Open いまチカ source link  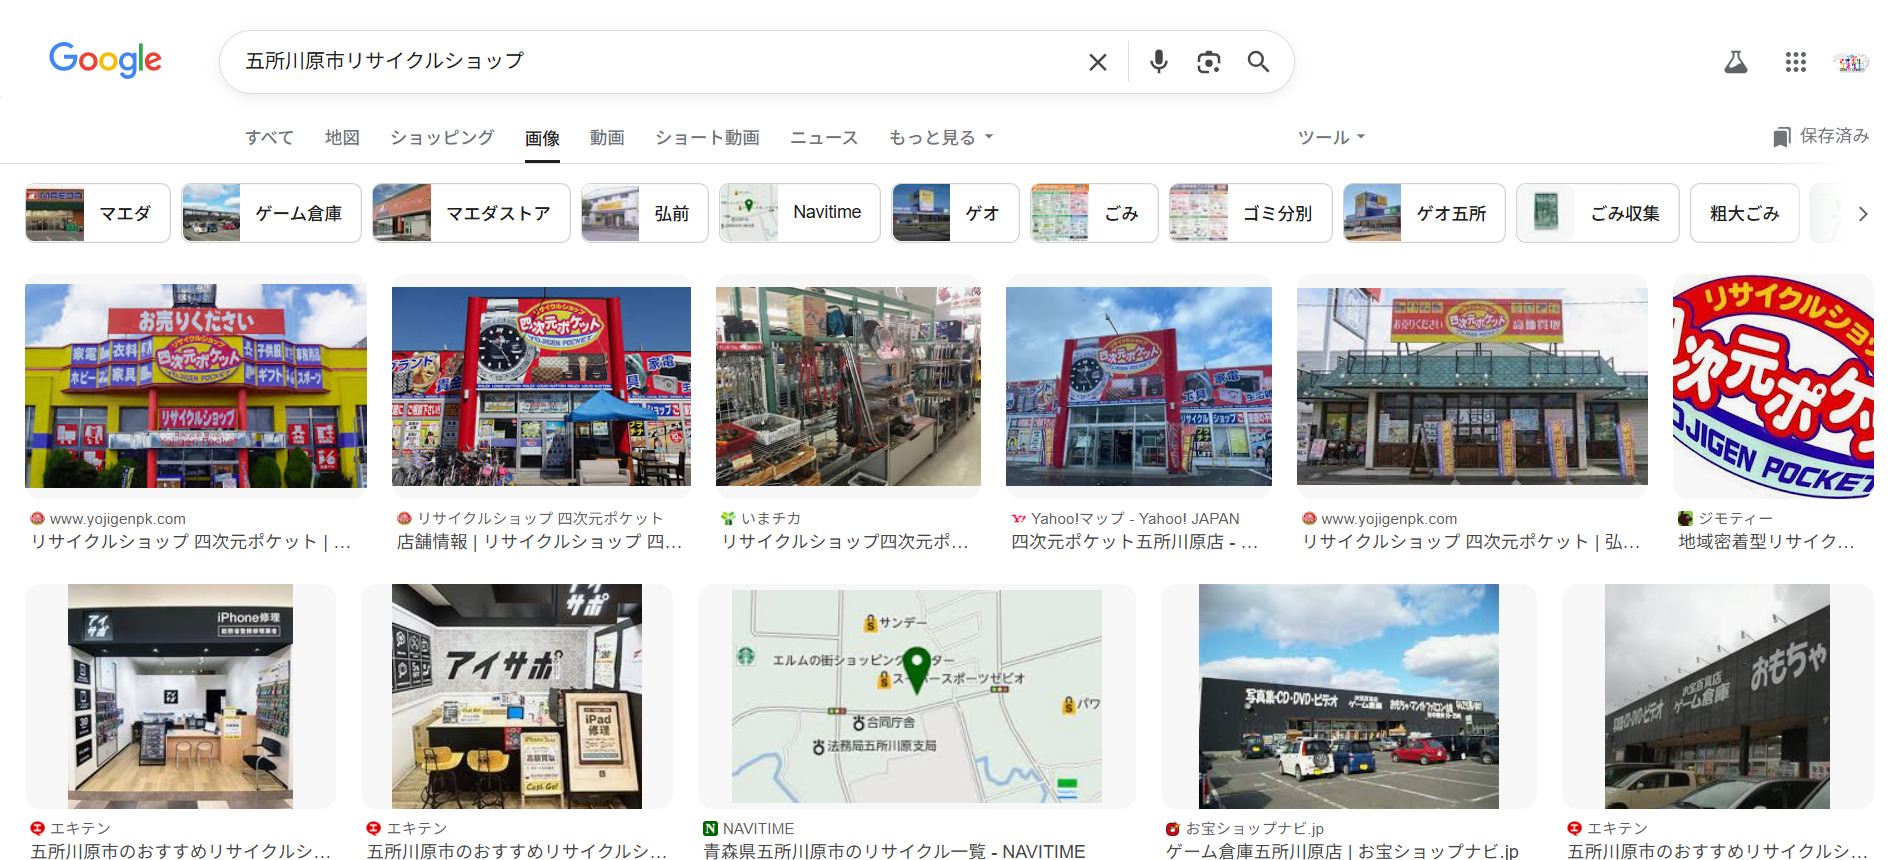pyautogui.click(x=761, y=518)
